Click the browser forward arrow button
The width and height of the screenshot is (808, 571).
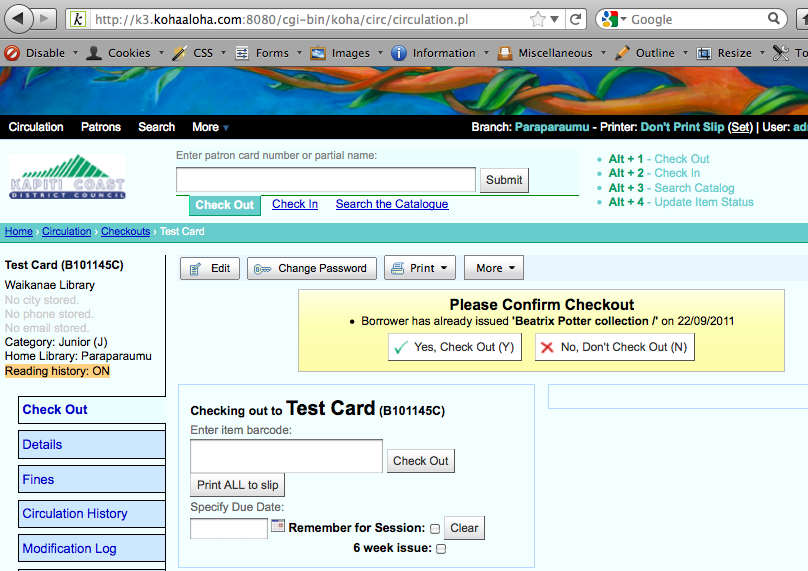pyautogui.click(x=47, y=18)
